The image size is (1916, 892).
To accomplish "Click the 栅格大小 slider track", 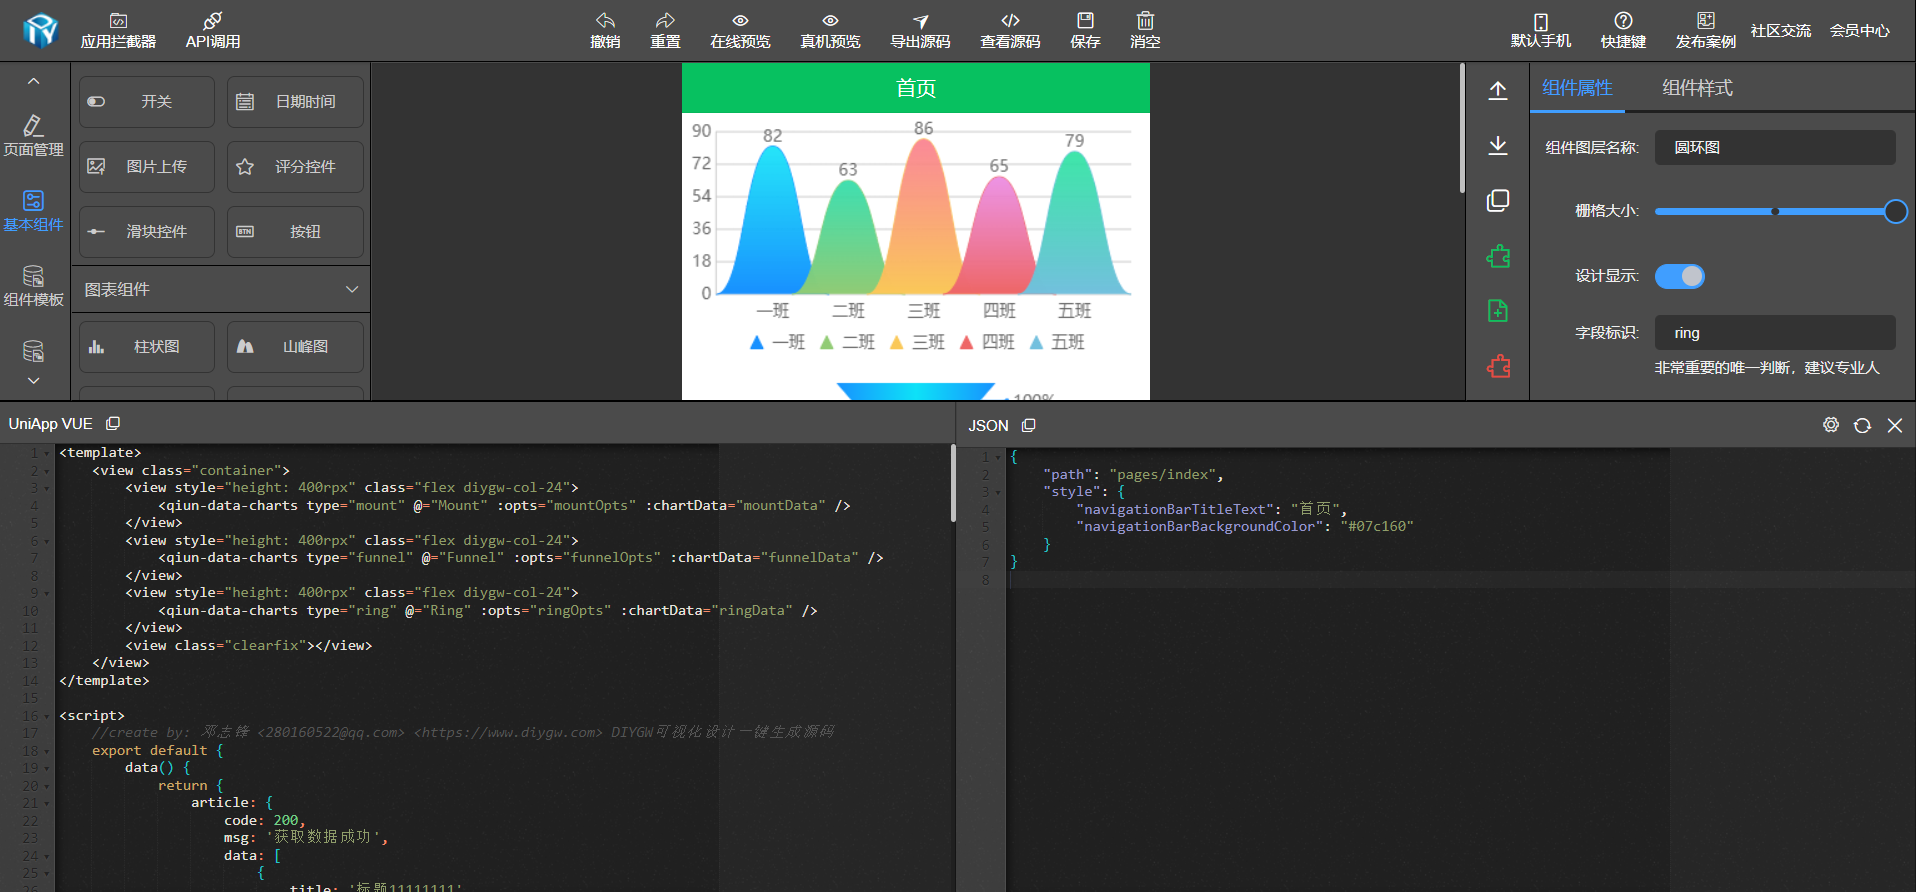I will point(1775,211).
